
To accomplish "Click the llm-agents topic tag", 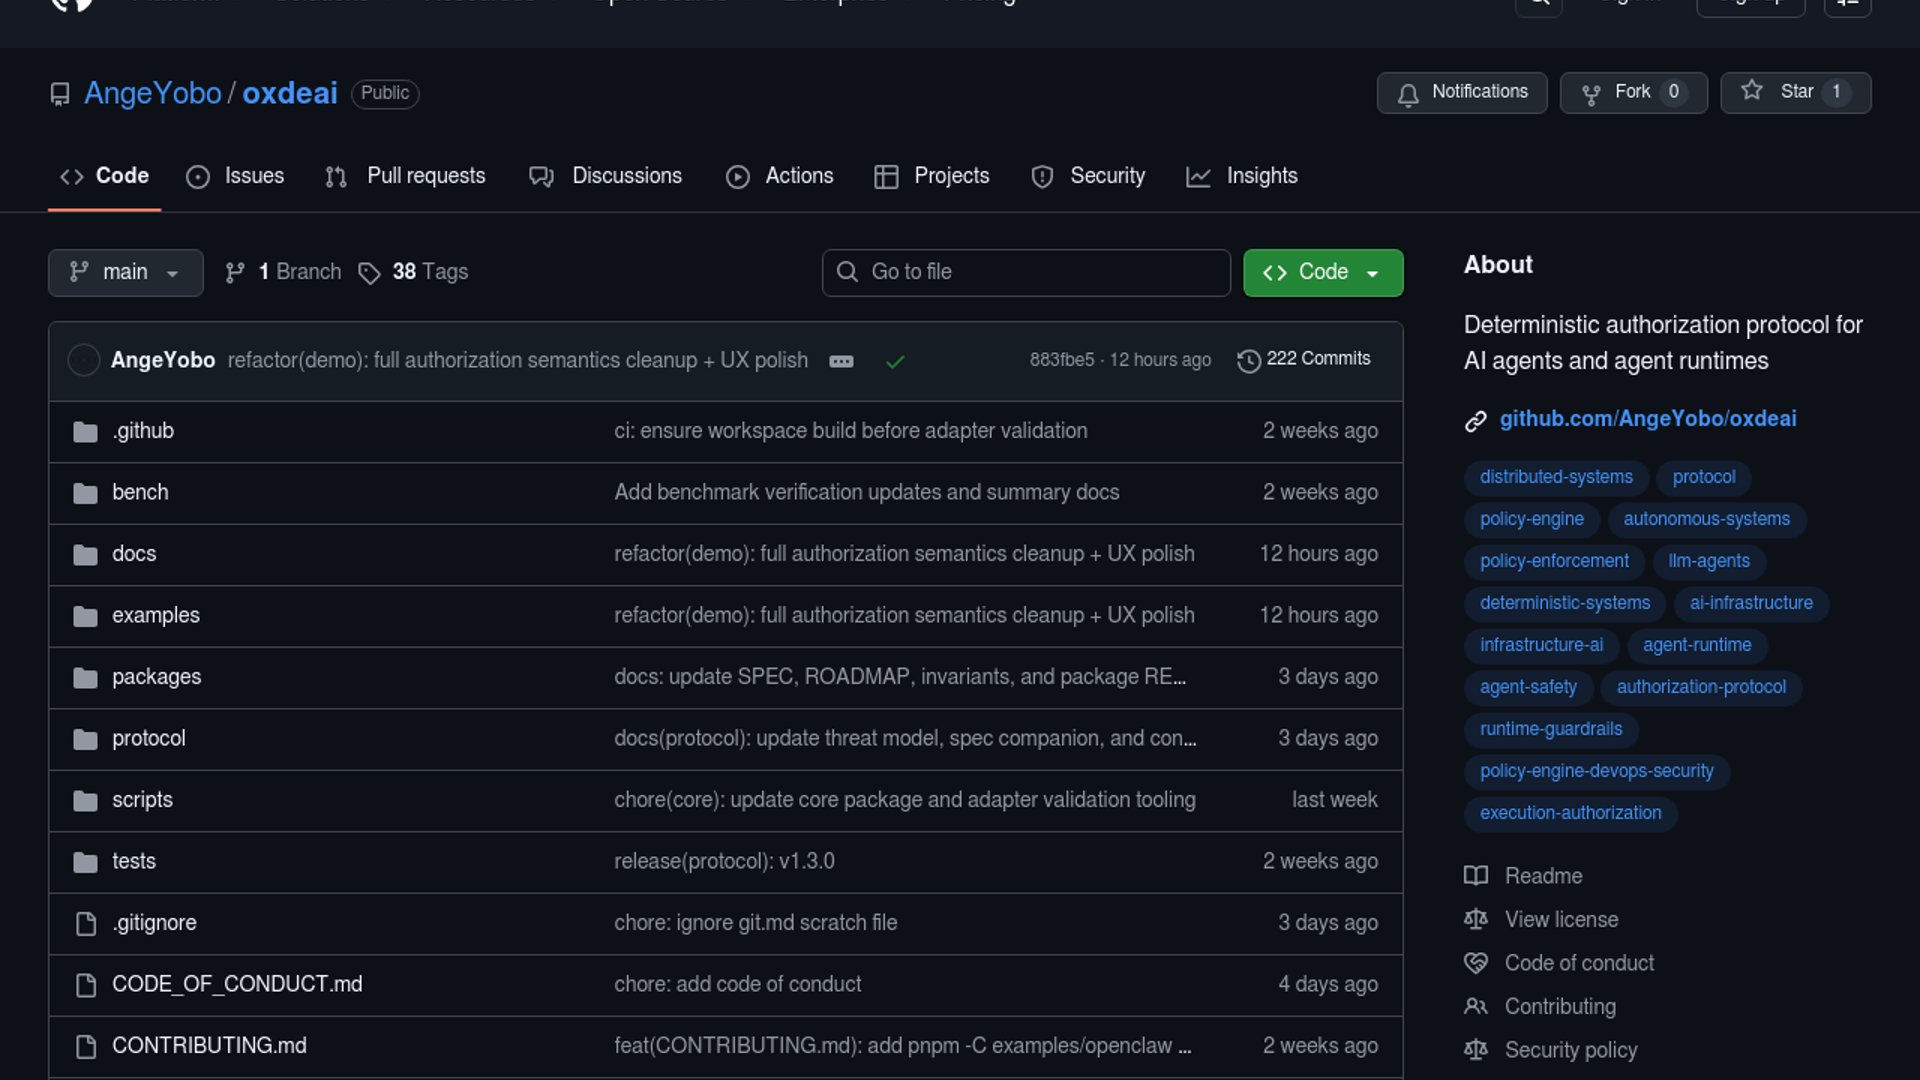I will tap(1708, 561).
